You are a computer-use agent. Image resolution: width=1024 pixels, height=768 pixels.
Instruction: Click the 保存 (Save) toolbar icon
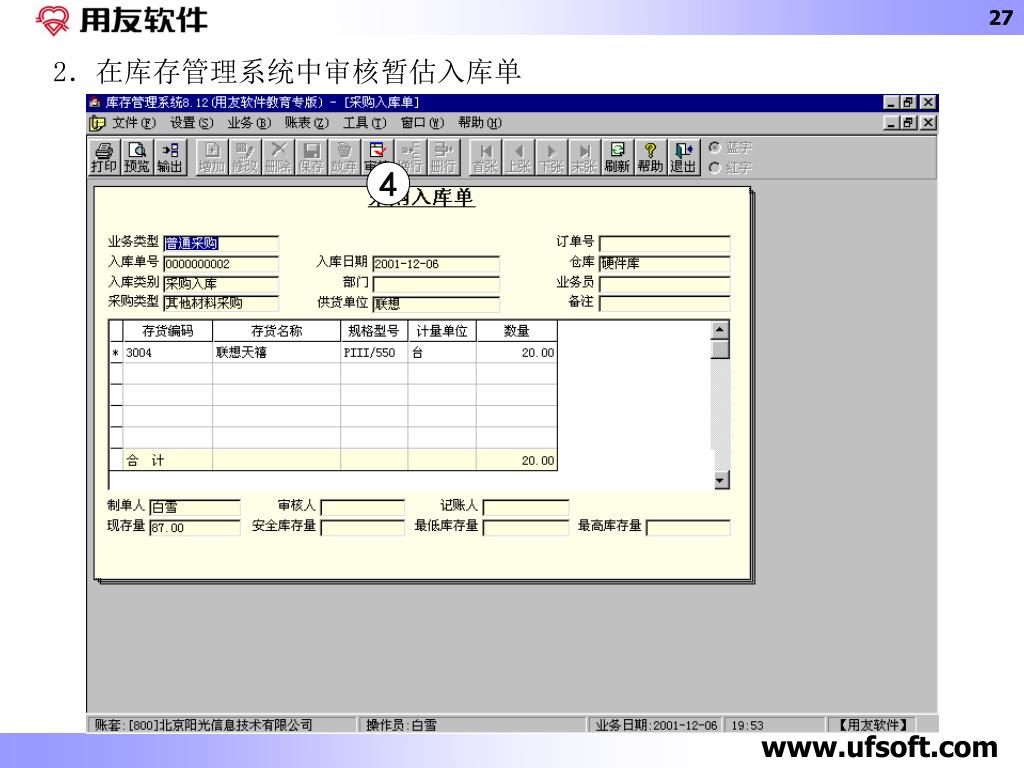coord(312,157)
